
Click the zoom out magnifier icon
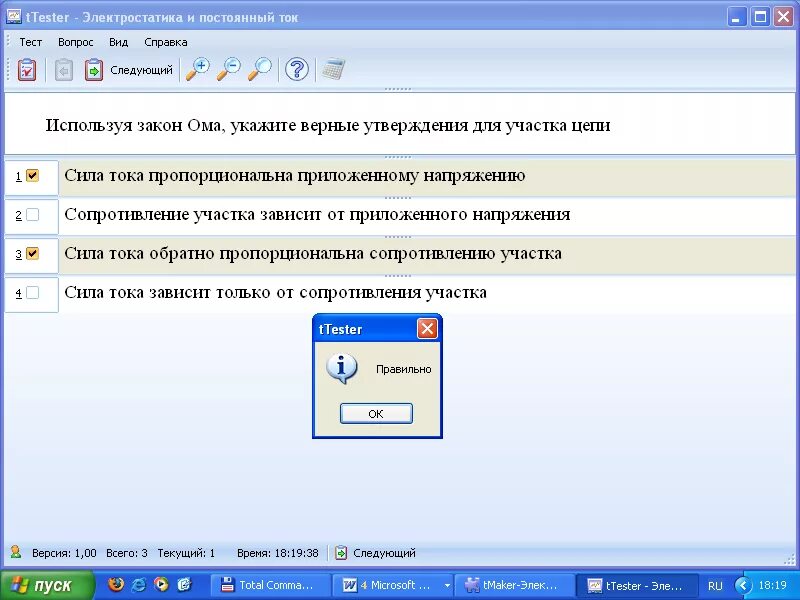tap(229, 69)
